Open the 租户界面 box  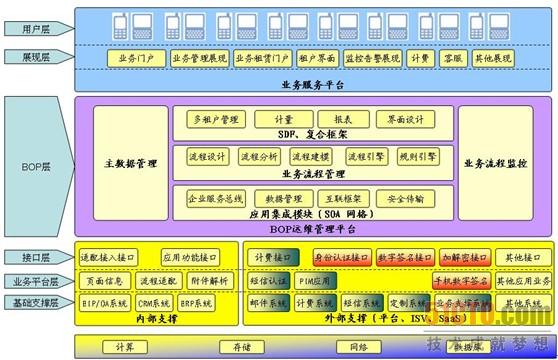317,58
